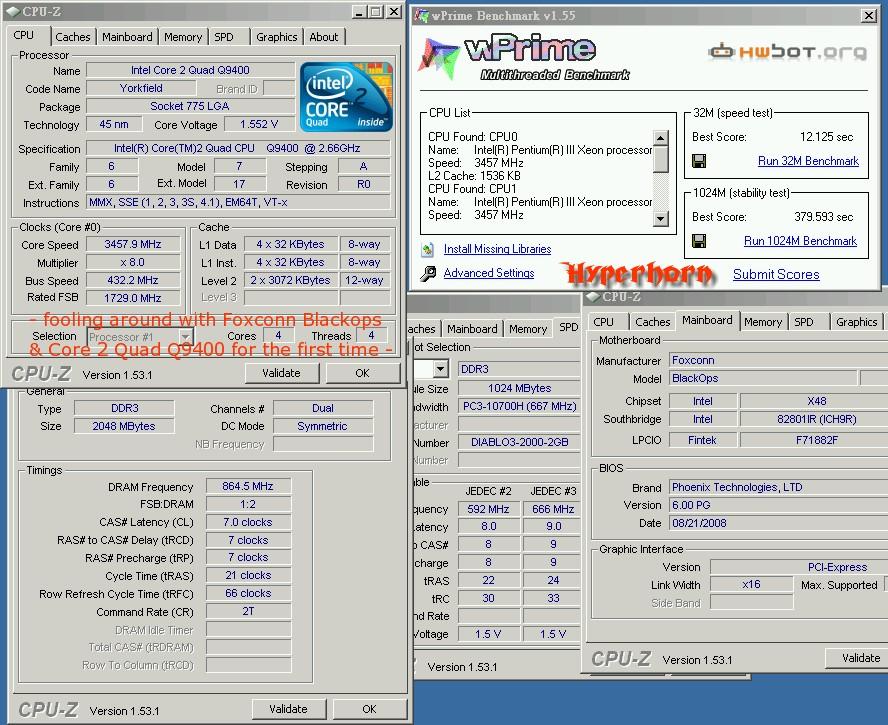Click the PC3-10700H (667 MHz) bandwidth value
The image size is (888, 725).
coord(519,406)
